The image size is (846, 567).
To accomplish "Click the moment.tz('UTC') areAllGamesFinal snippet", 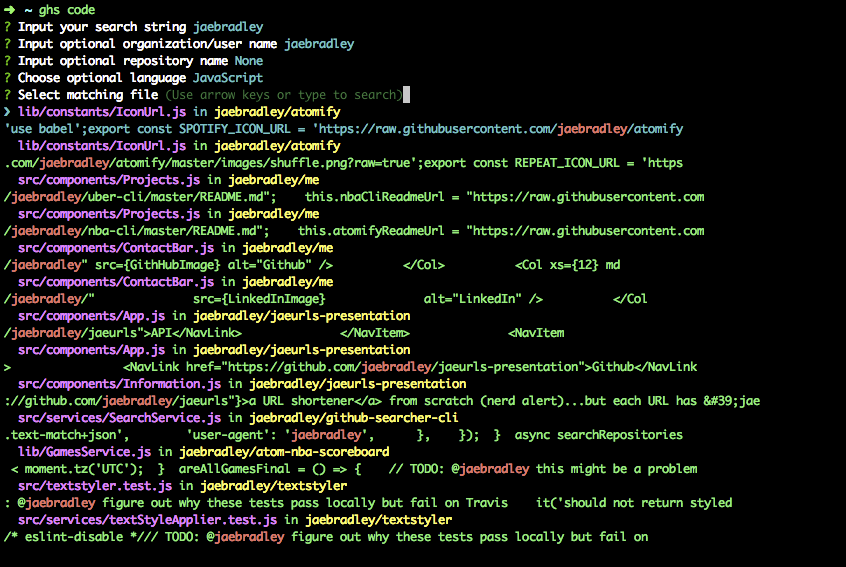I will (x=354, y=469).
